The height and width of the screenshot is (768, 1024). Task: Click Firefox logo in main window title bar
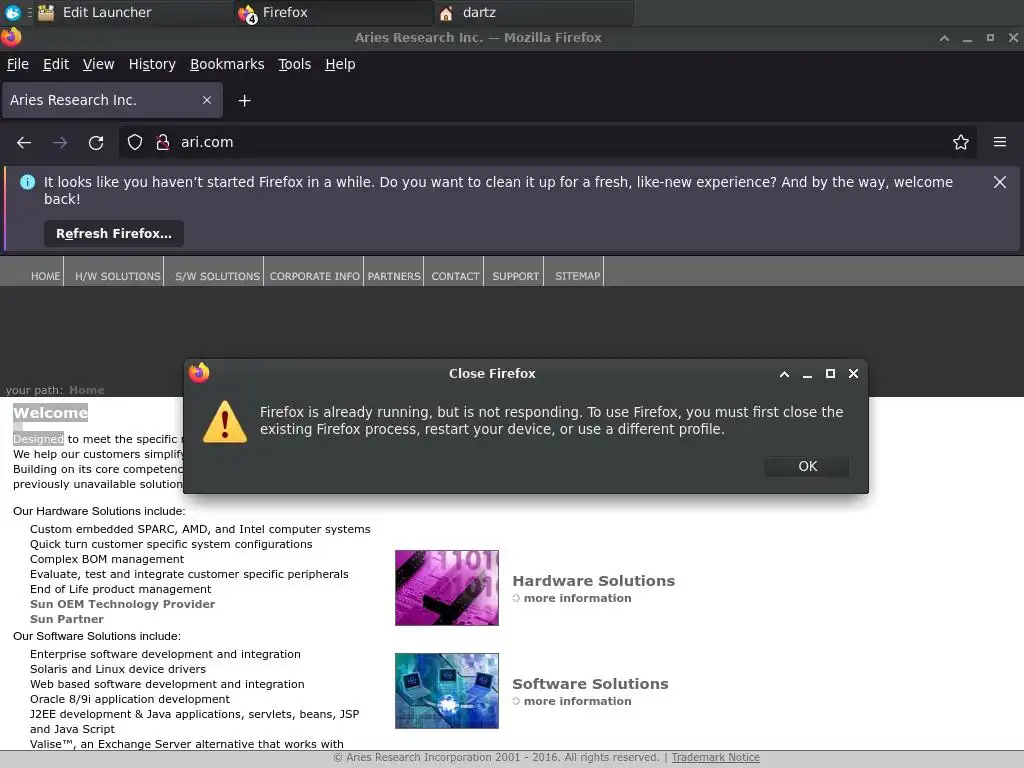pyautogui.click(x=11, y=37)
